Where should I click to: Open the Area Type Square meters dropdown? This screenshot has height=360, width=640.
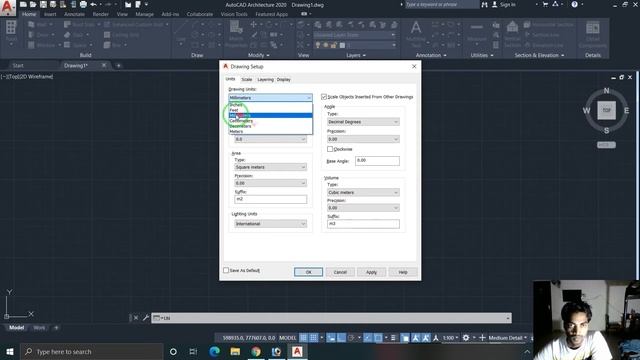(x=270, y=167)
